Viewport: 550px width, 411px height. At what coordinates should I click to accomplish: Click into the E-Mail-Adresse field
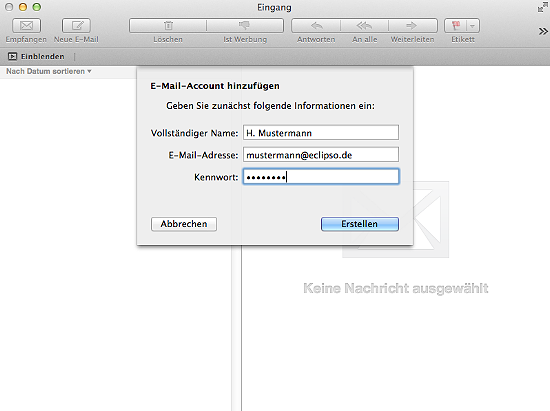click(321, 155)
